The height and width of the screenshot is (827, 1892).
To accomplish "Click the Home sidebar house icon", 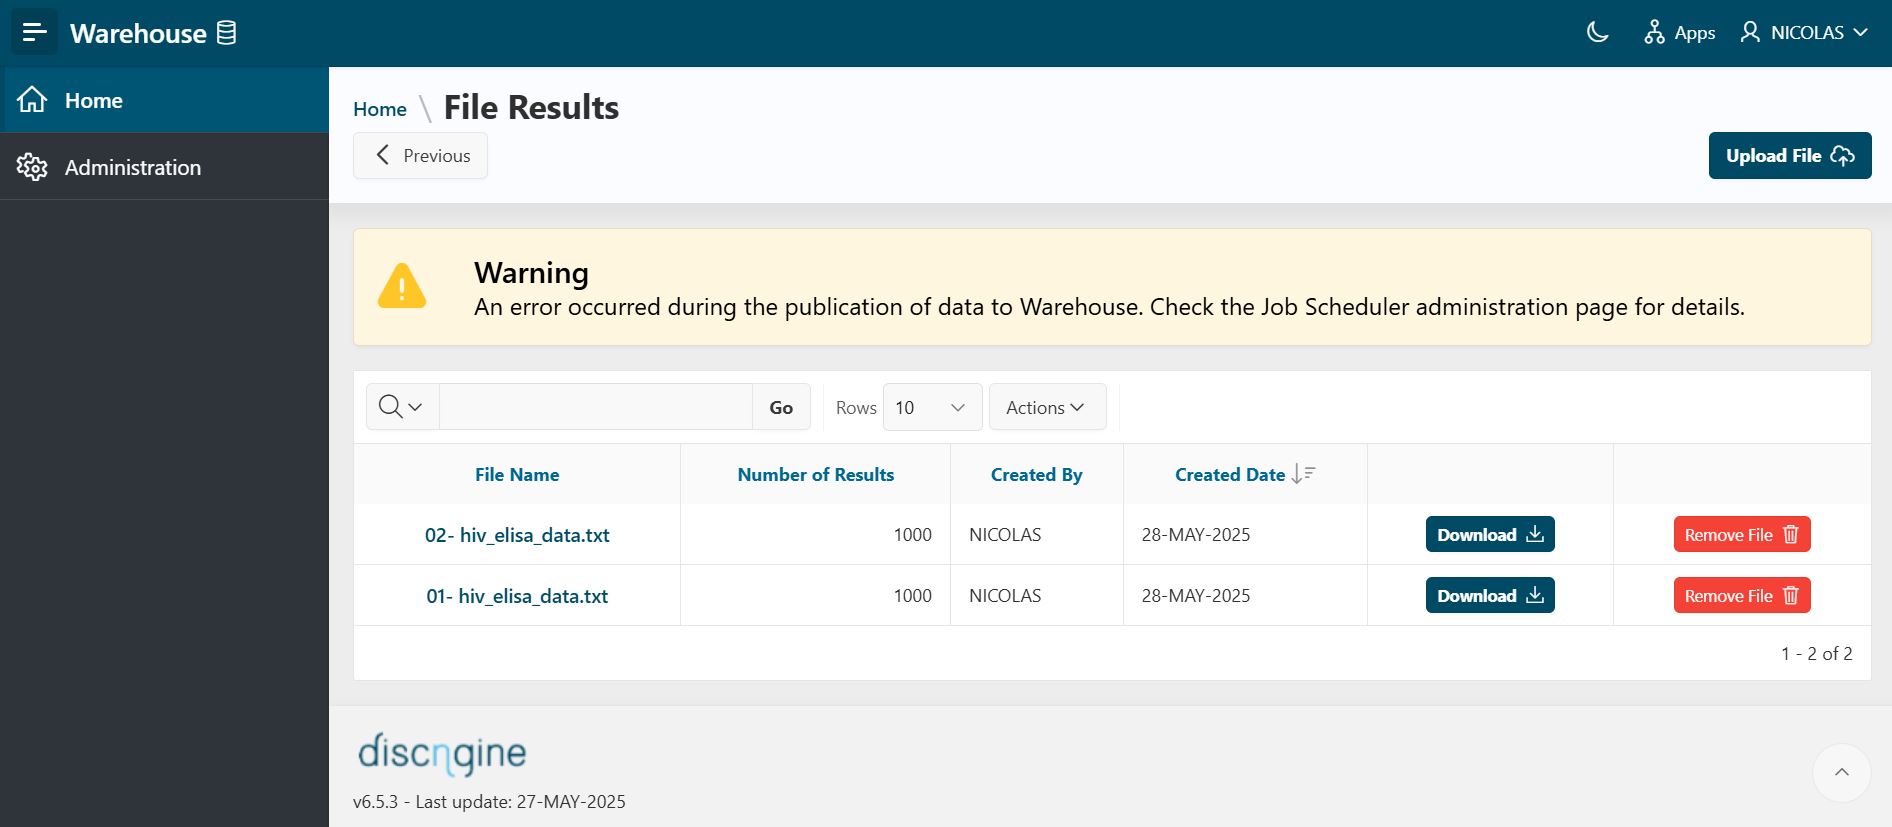I will 32,100.
